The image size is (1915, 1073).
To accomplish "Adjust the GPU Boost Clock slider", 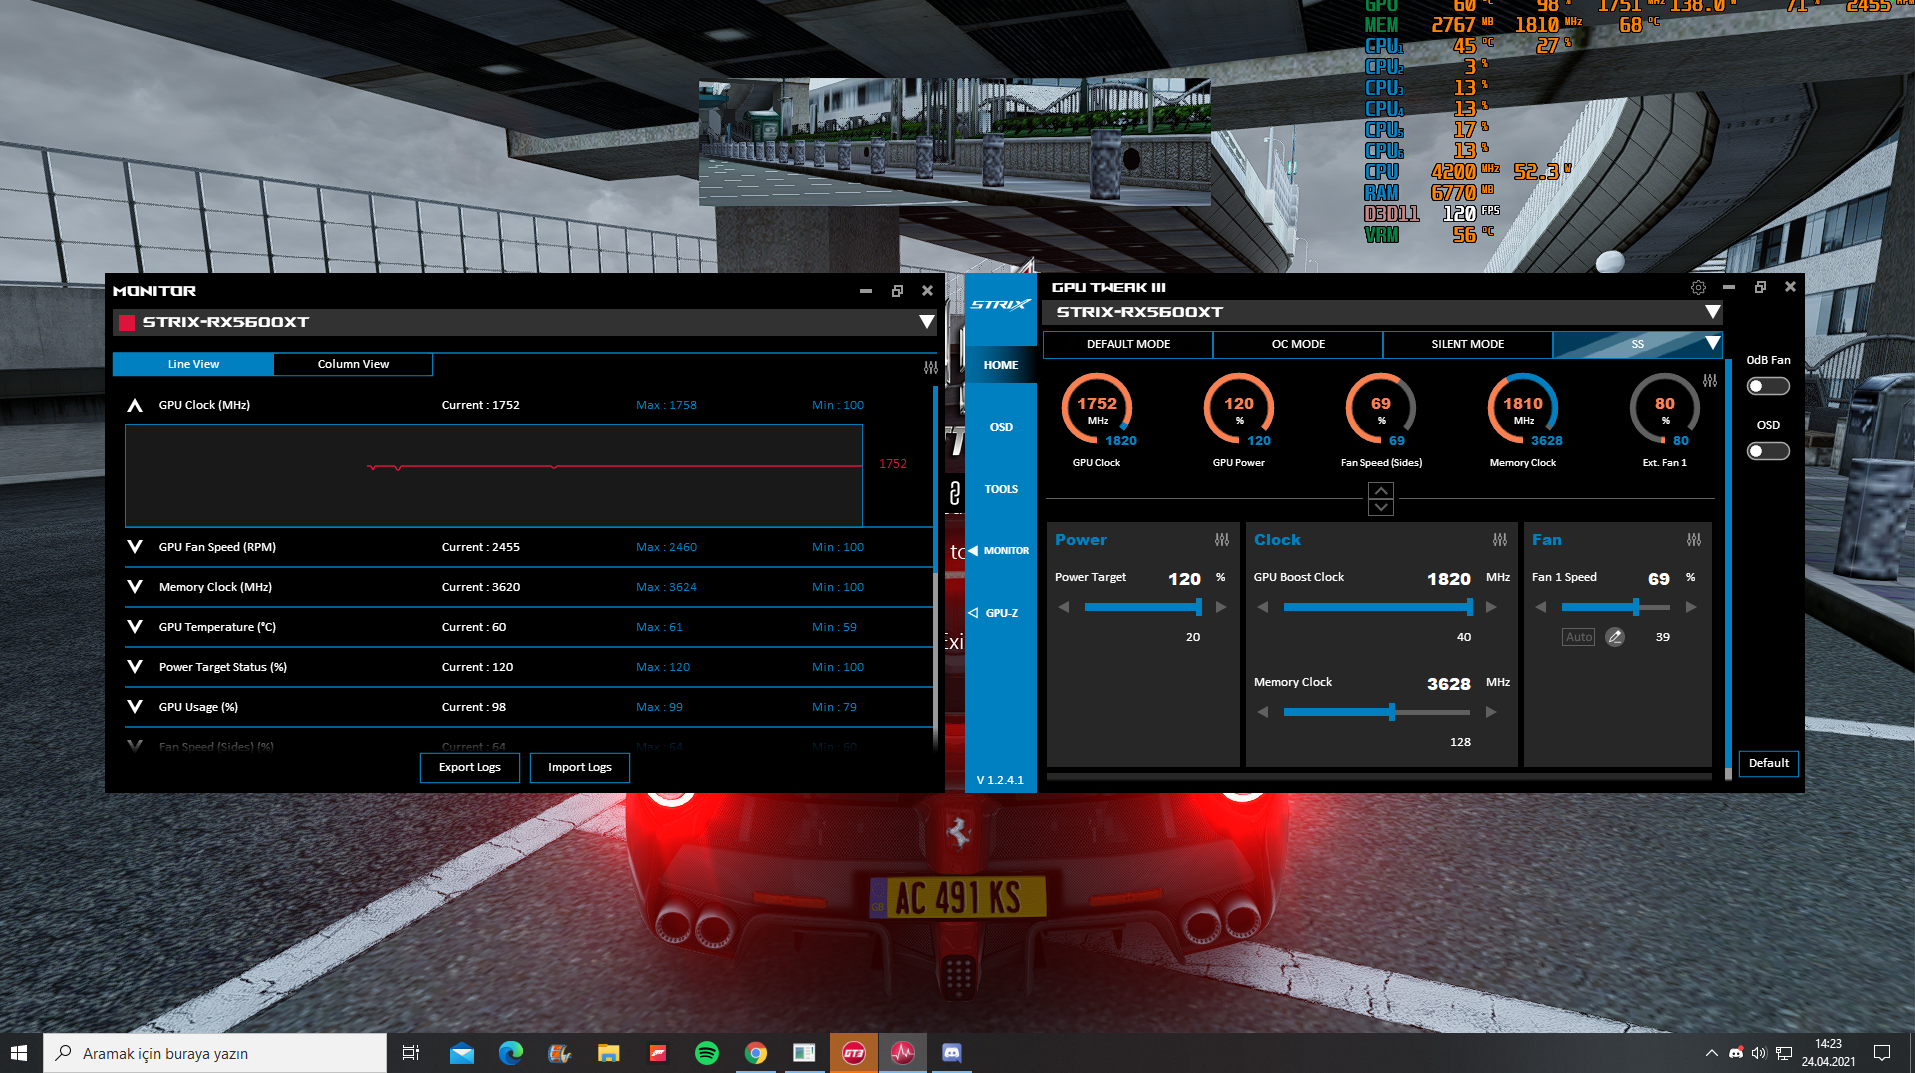I will pyautogui.click(x=1378, y=607).
